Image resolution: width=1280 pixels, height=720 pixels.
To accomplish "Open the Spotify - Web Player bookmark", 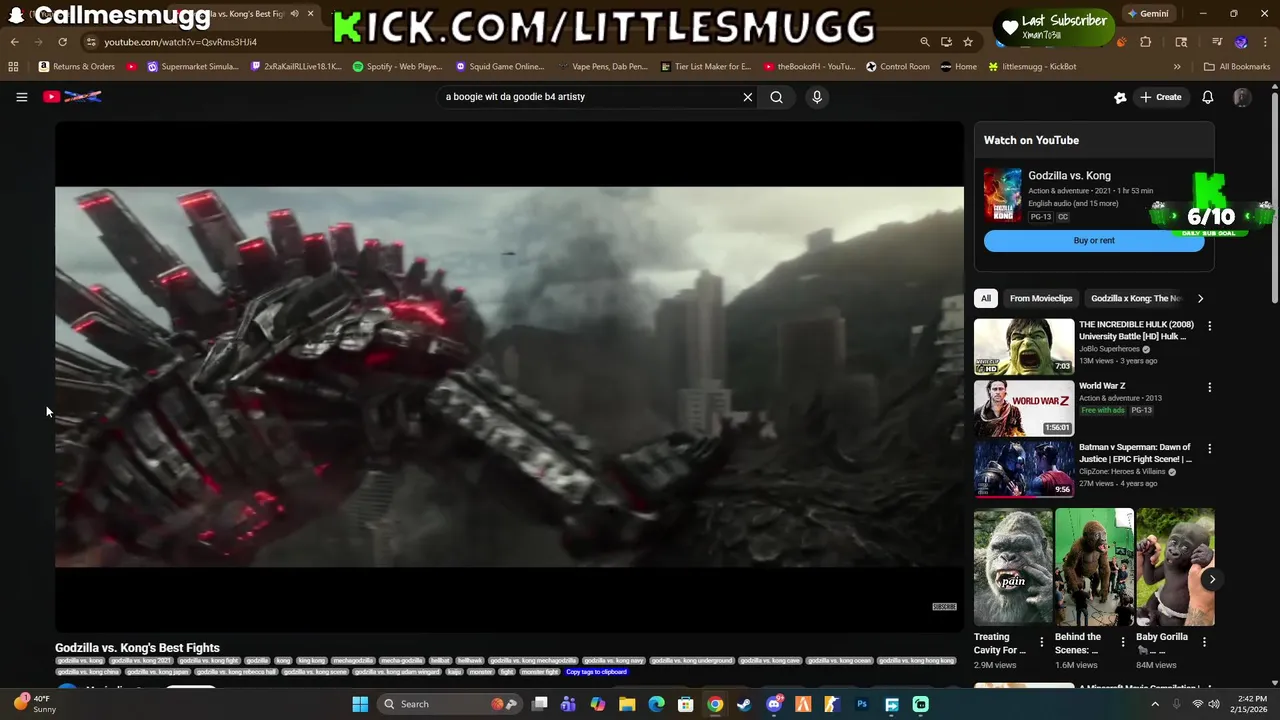I will [x=397, y=67].
